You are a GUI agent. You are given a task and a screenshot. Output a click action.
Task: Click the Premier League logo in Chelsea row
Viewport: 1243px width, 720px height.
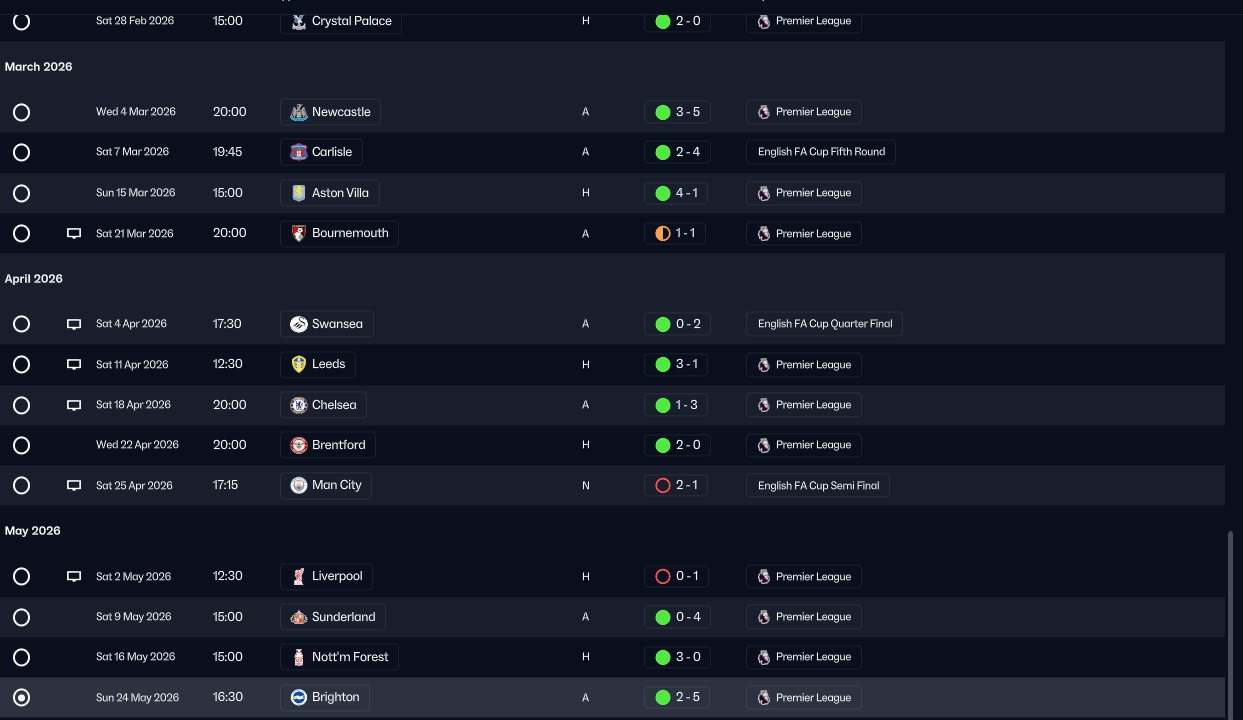764,405
